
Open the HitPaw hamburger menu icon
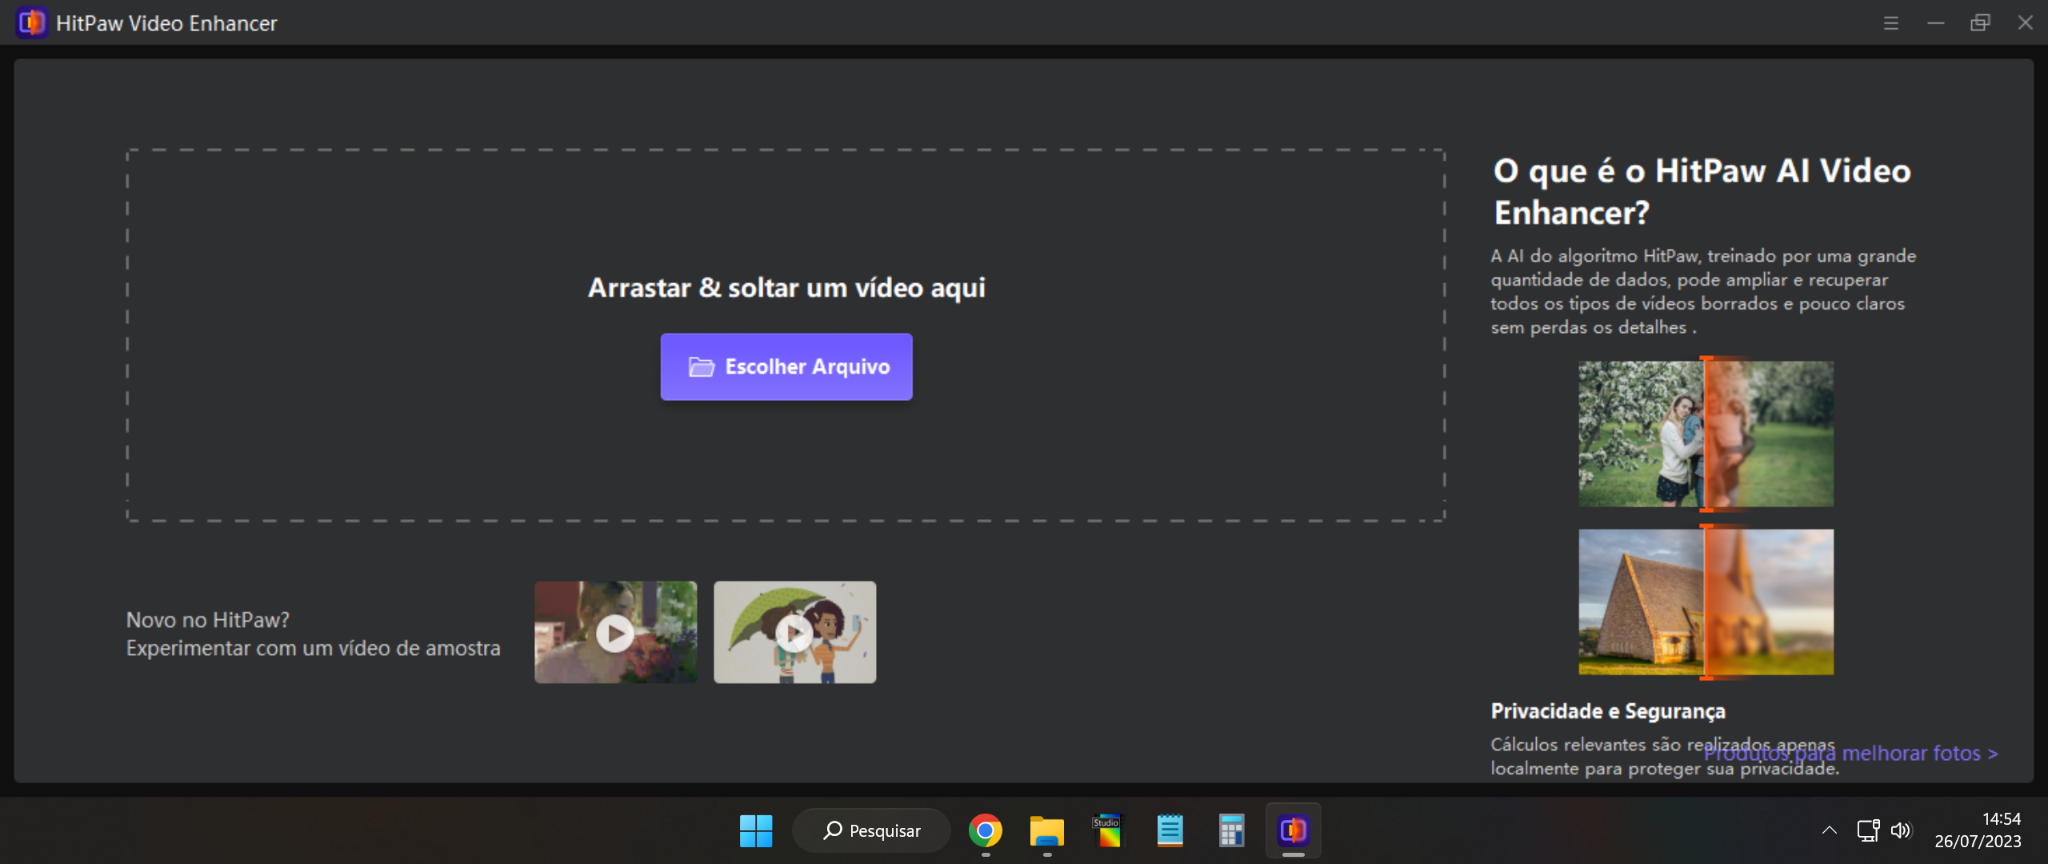(1891, 23)
